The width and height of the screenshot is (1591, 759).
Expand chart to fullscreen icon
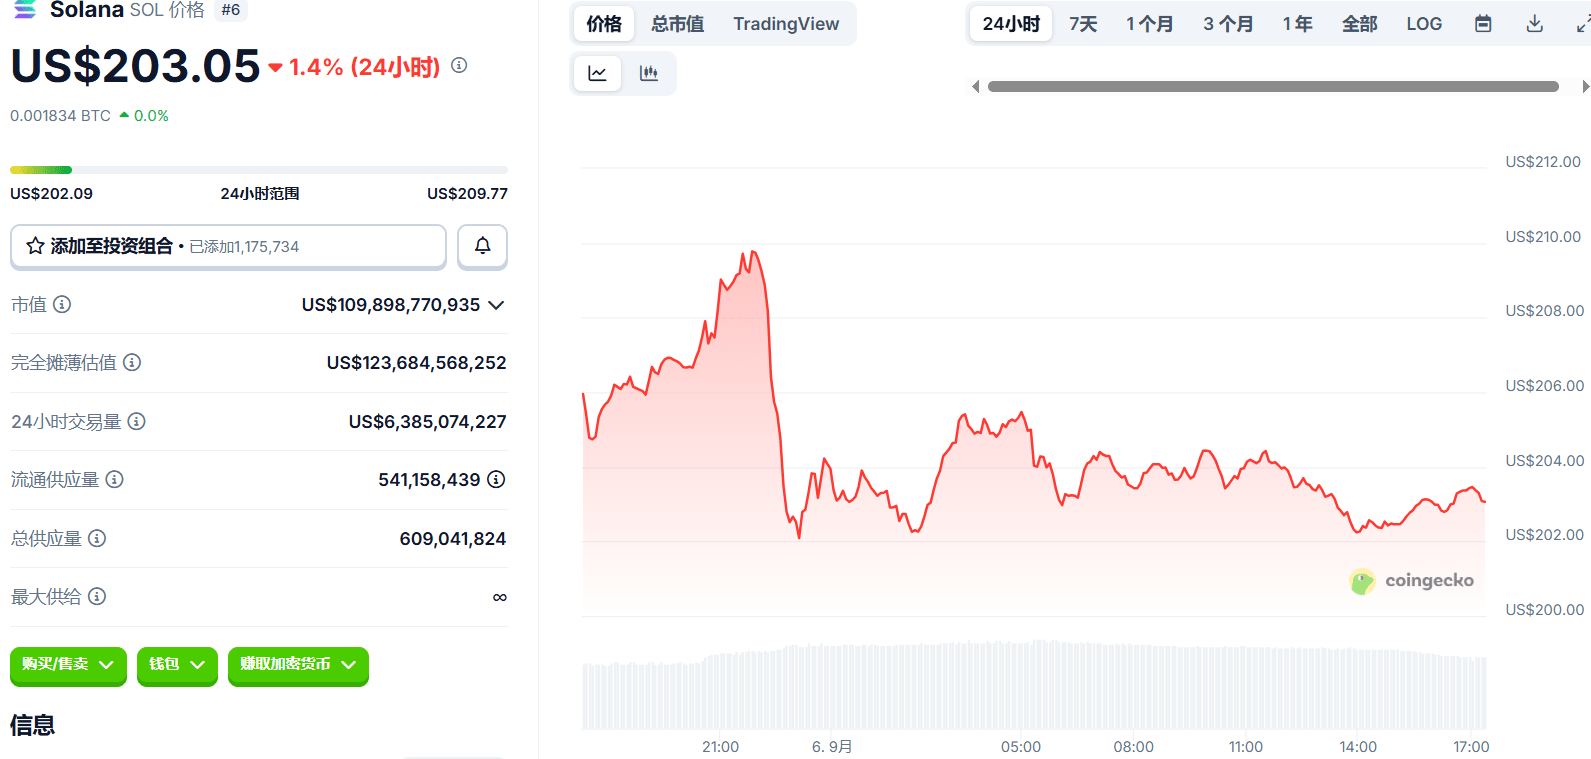(x=1583, y=24)
